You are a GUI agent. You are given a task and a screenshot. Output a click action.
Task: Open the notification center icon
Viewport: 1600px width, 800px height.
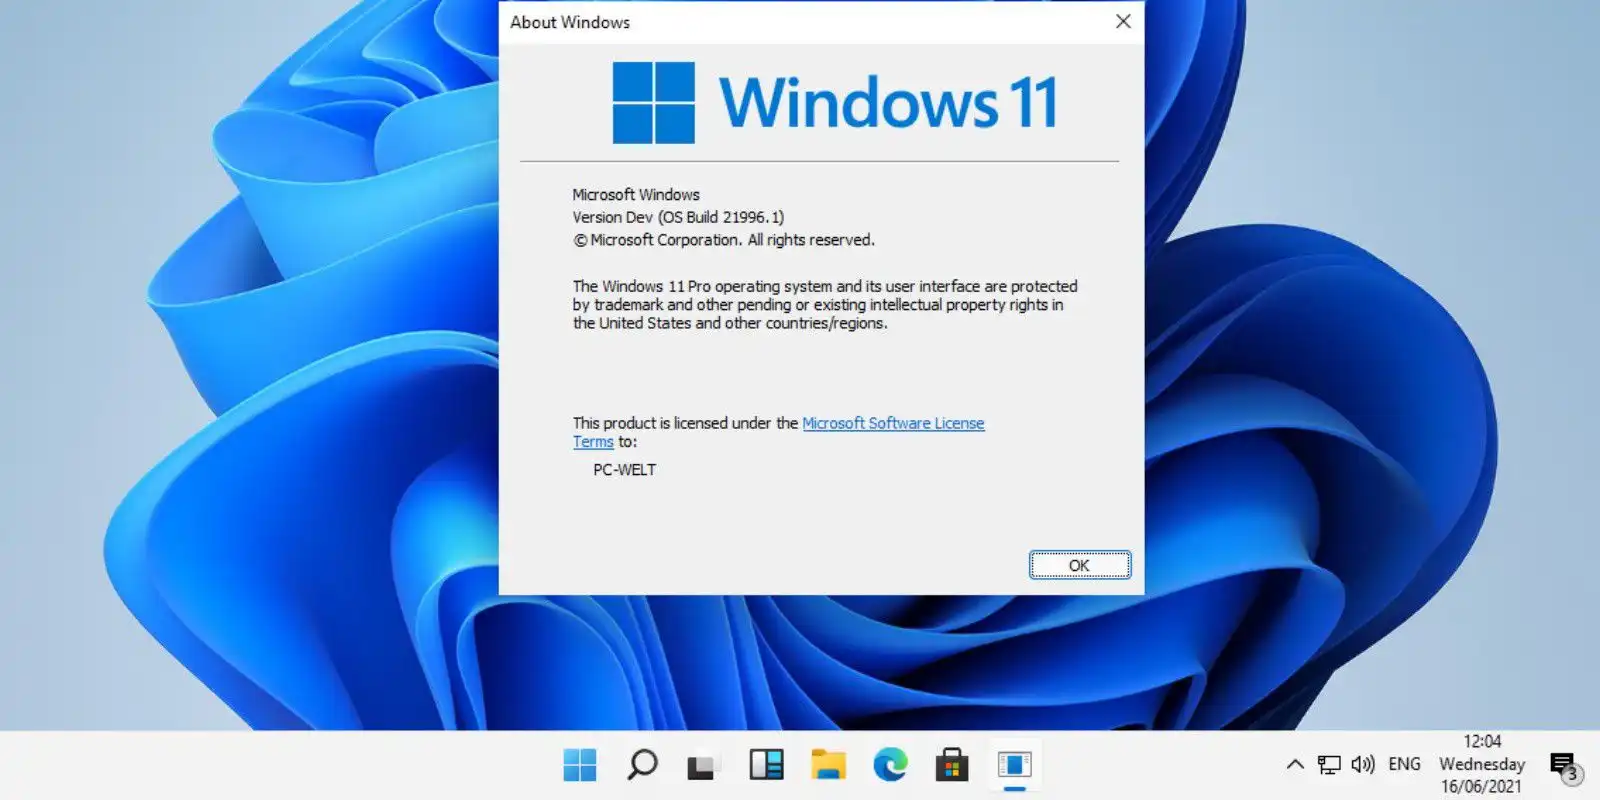1565,767
